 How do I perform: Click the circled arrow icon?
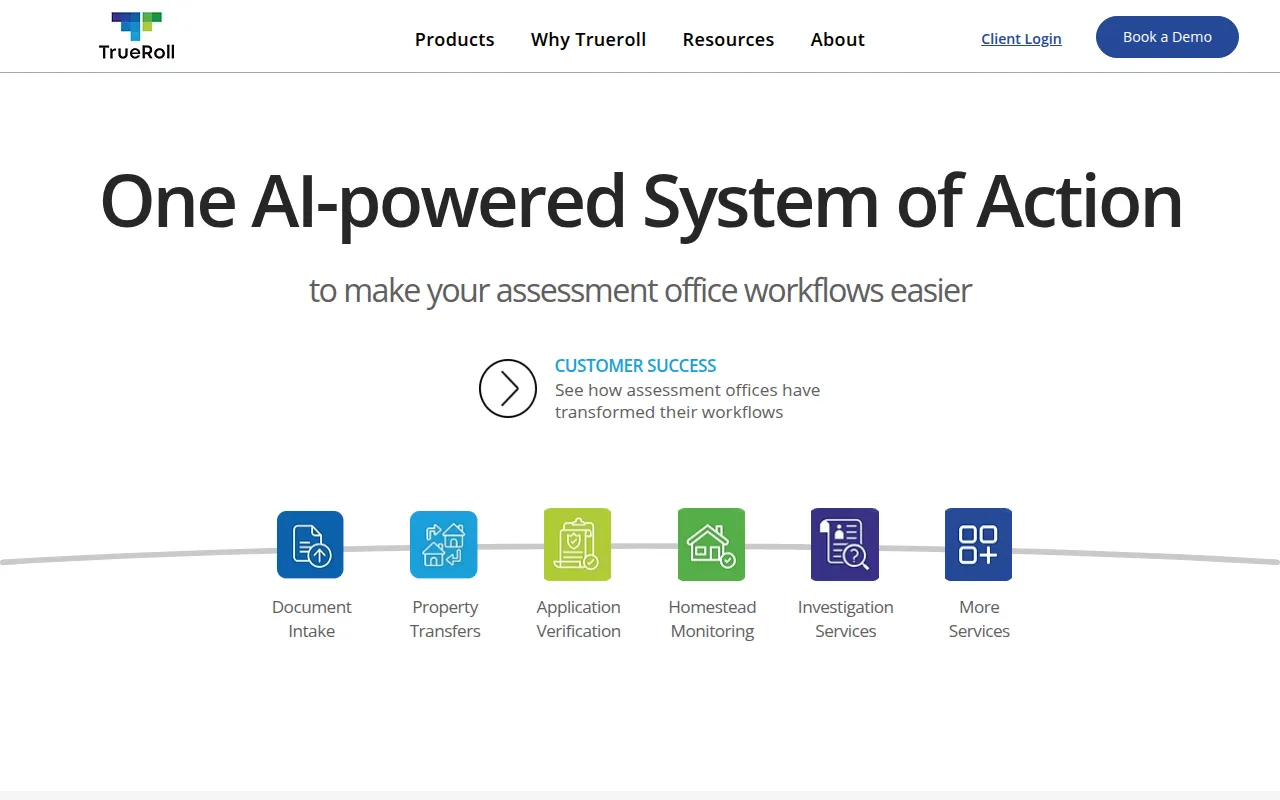(508, 388)
